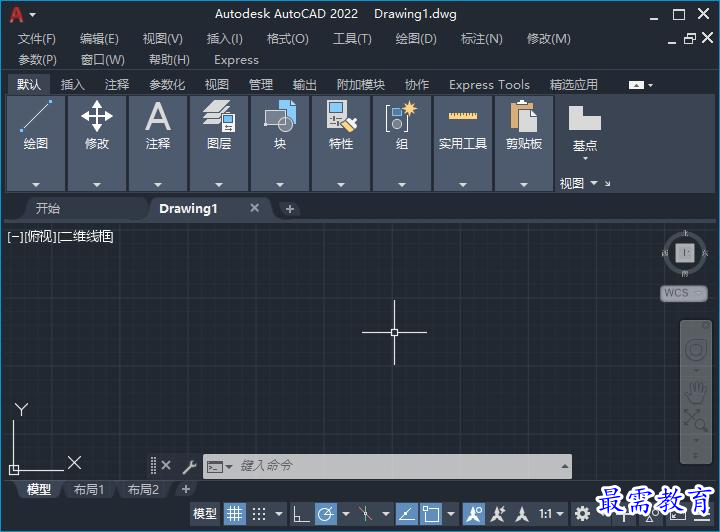Viewport: 720px width, 532px height.
Task: Open the Express menu
Action: point(236,60)
